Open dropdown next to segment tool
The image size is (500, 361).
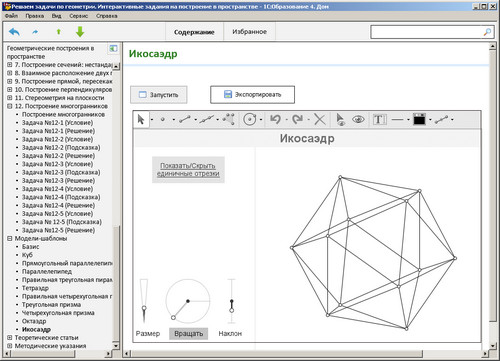click(196, 119)
